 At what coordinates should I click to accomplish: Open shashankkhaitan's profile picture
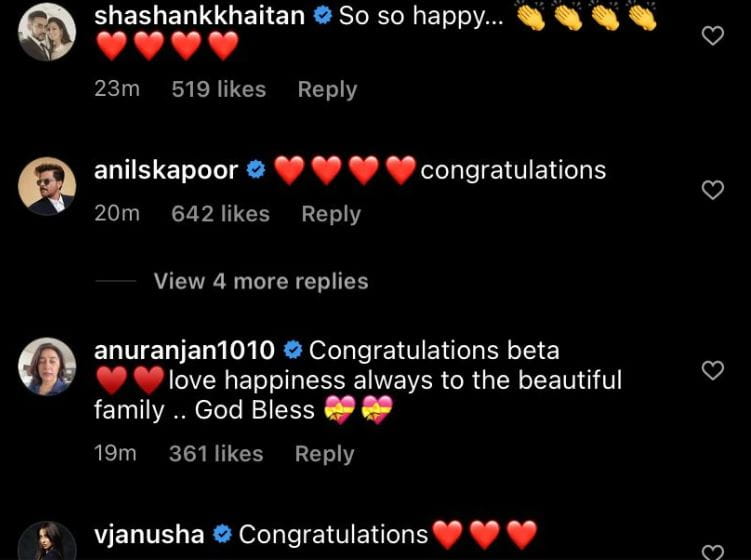point(47,32)
